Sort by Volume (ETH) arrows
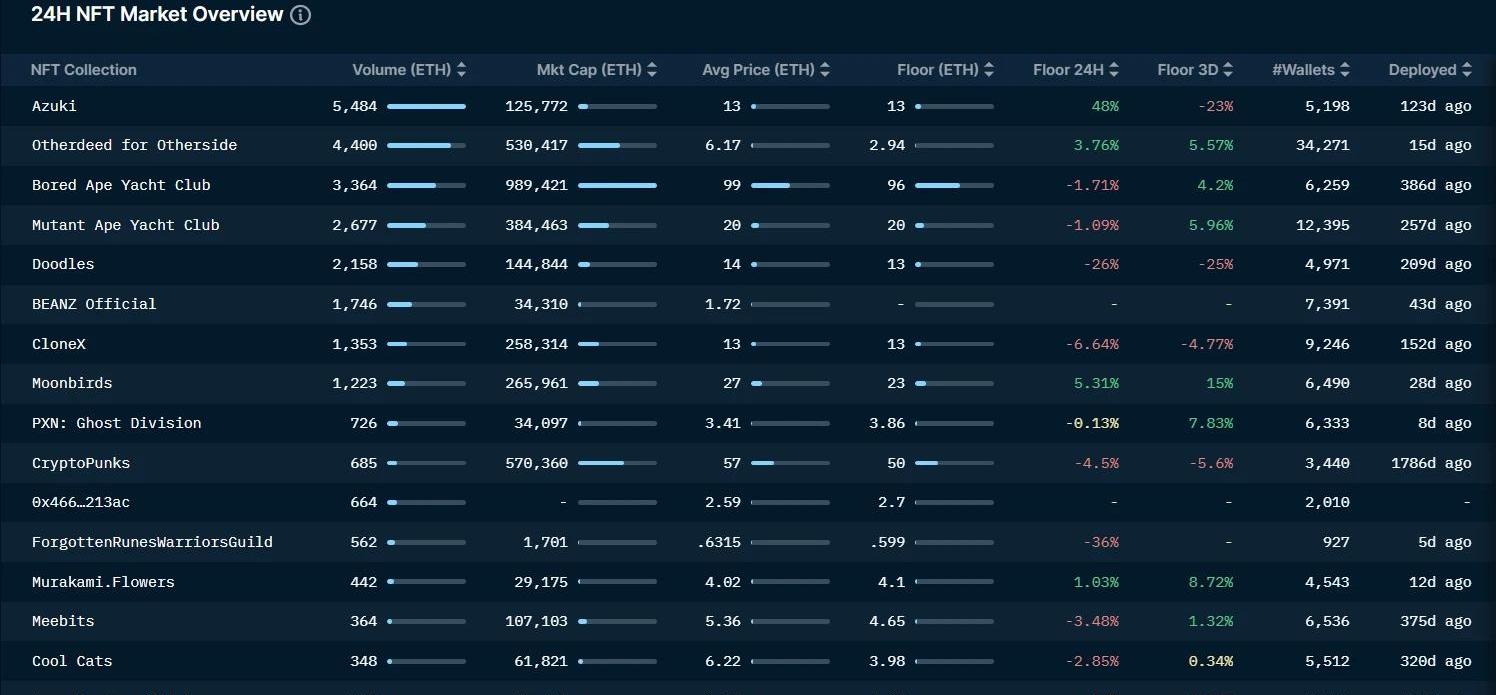The width and height of the screenshot is (1496, 695). 461,70
